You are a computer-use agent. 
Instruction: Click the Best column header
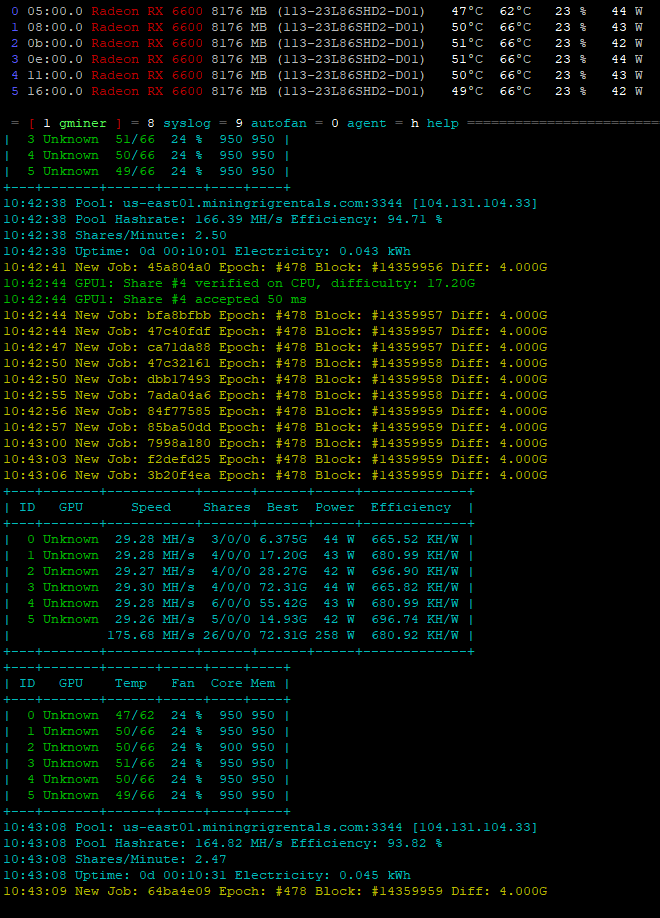click(x=283, y=508)
